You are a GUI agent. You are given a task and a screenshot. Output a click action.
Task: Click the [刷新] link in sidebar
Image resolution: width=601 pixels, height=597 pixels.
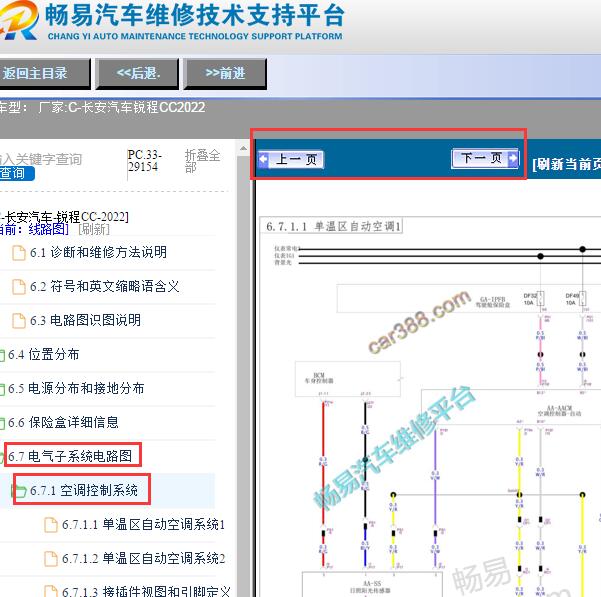coord(94,229)
